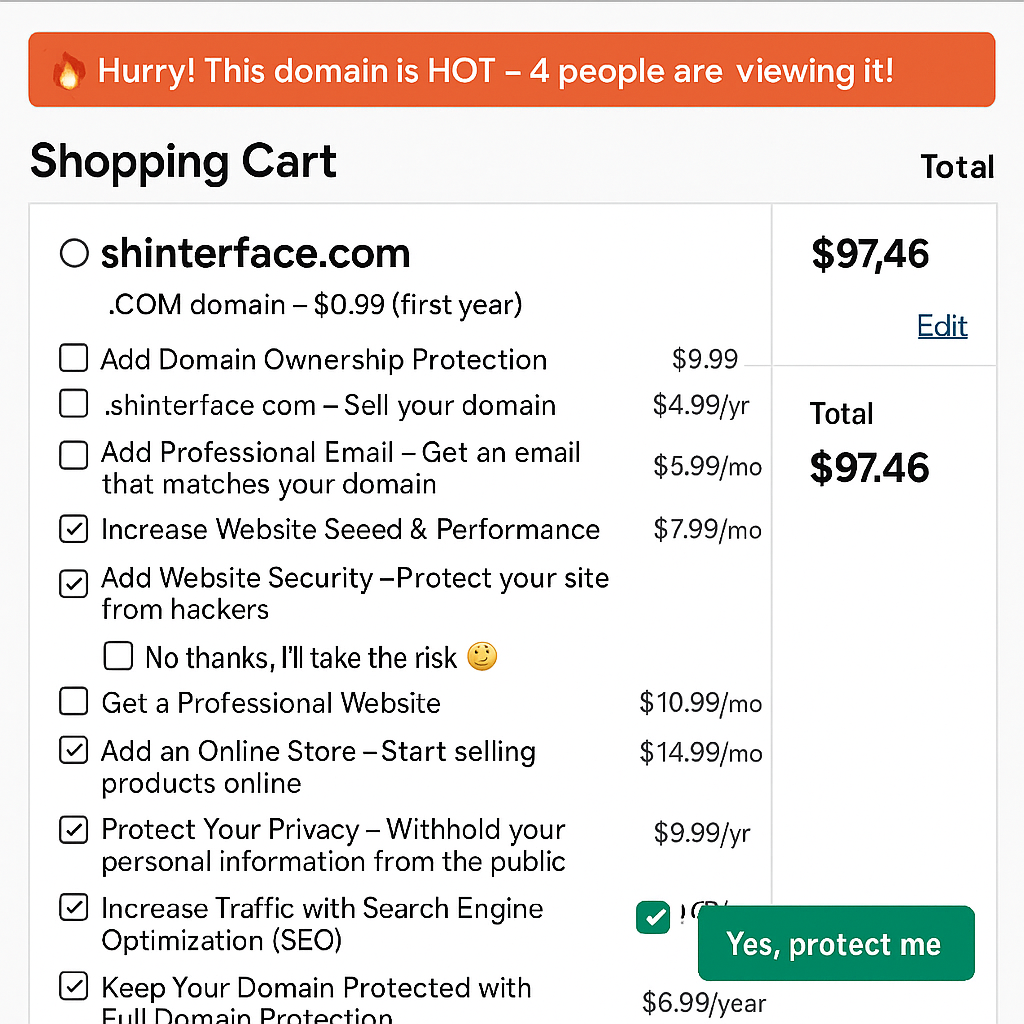Uncheck Increase Traffic with SEO
Viewport: 1024px width, 1024px height.
pos(73,908)
